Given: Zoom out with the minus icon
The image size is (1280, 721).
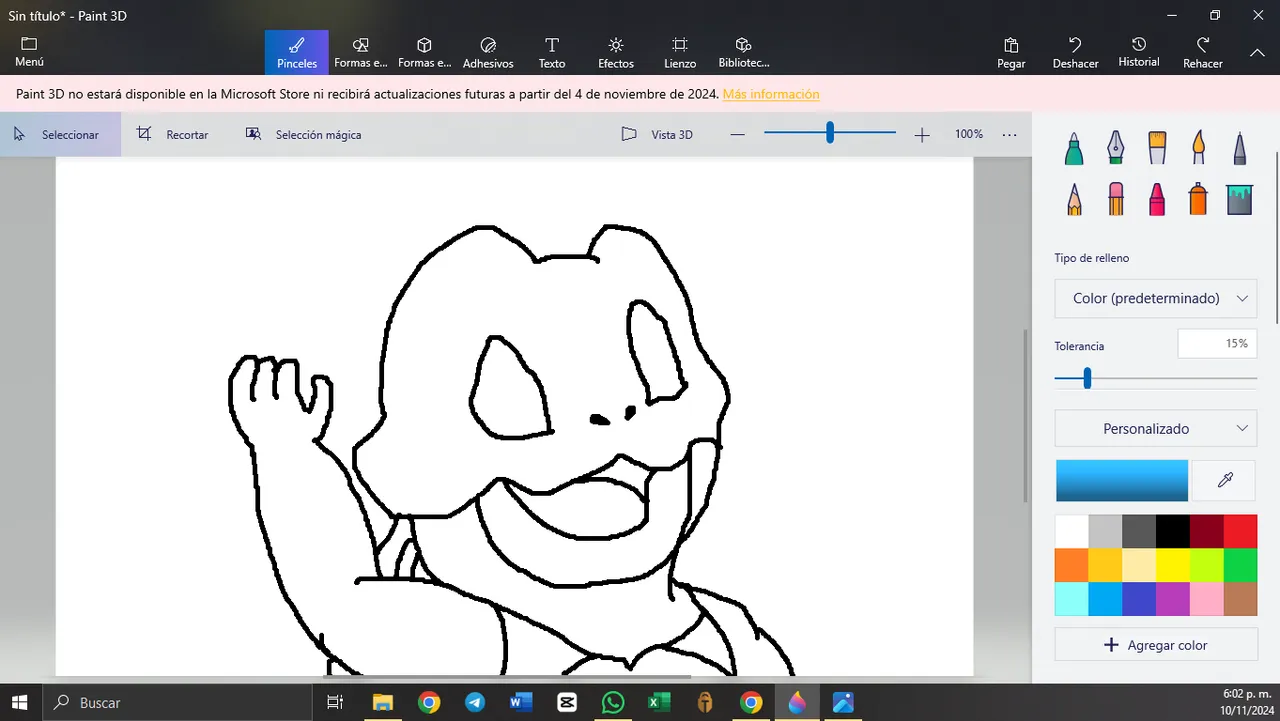Looking at the screenshot, I should pyautogui.click(x=737, y=134).
